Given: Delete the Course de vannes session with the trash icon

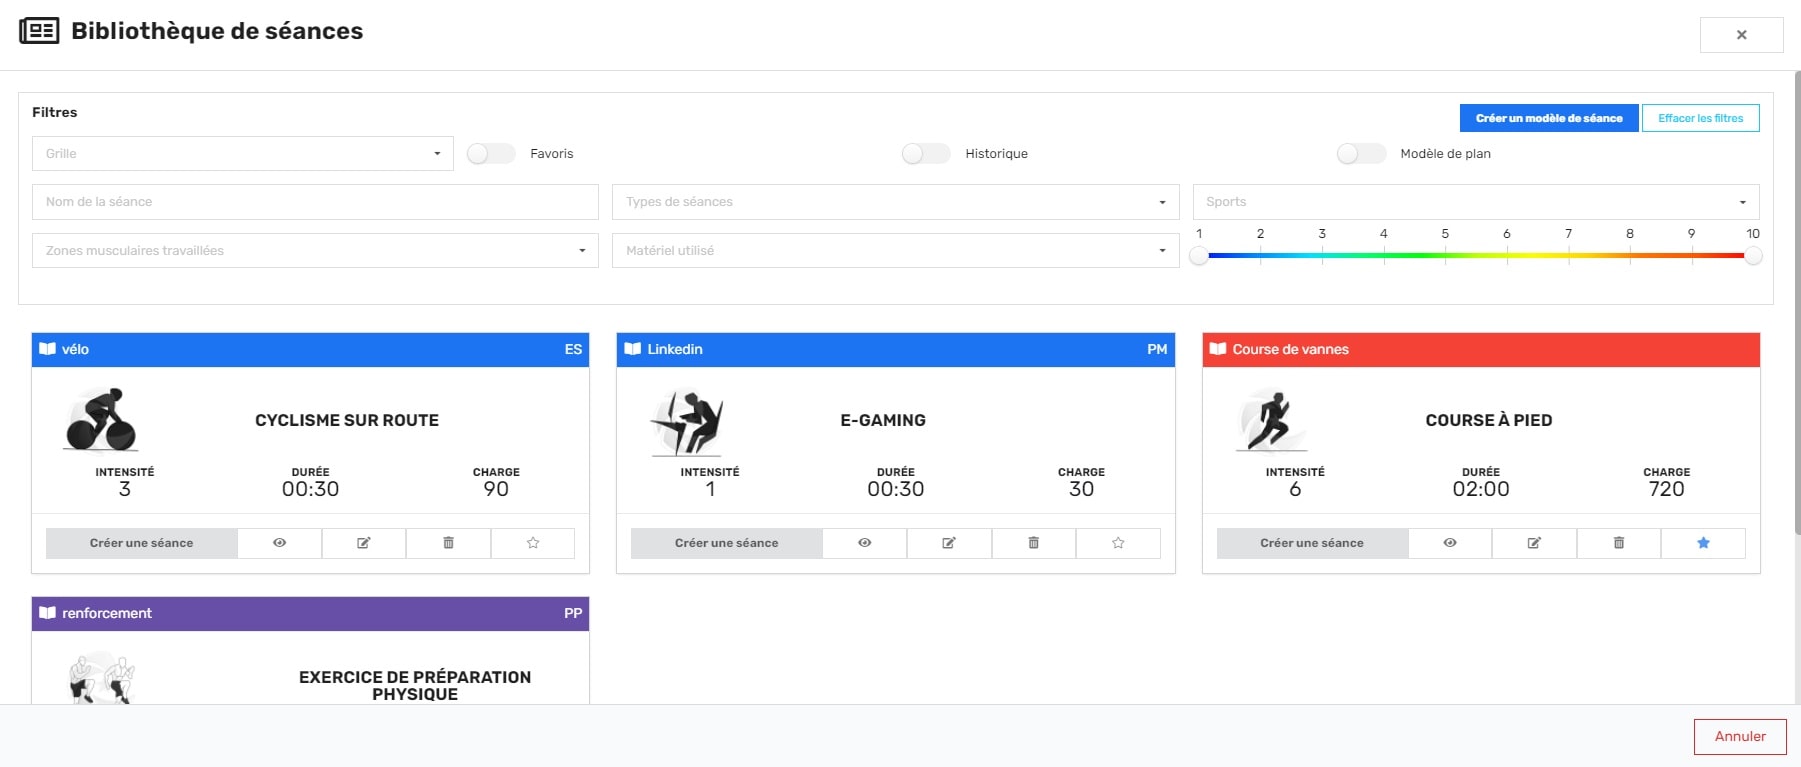Looking at the screenshot, I should [x=1619, y=543].
